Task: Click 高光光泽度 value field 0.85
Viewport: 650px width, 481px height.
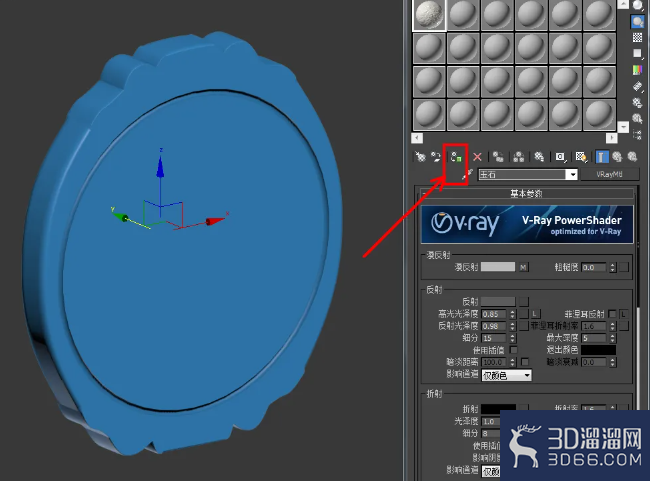Action: pyautogui.click(x=494, y=314)
